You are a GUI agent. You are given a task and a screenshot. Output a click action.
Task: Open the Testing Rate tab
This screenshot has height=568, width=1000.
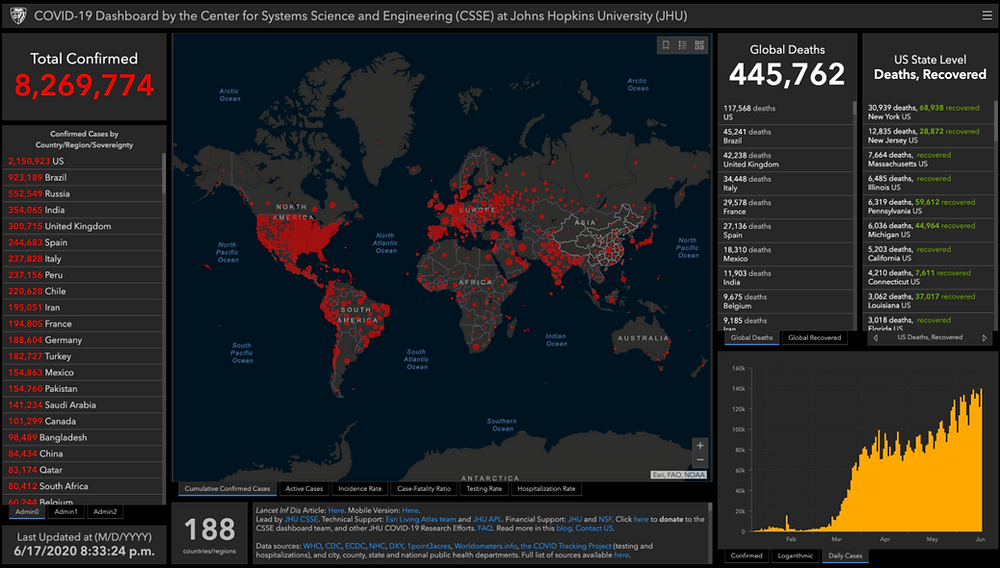coord(484,489)
